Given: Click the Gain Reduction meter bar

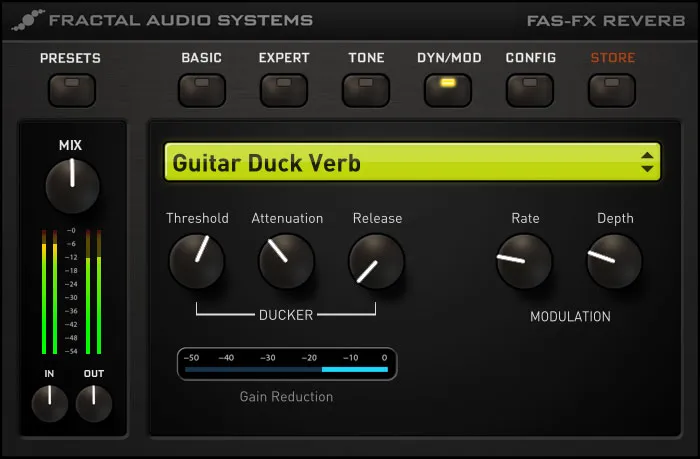Looking at the screenshot, I should (x=287, y=369).
